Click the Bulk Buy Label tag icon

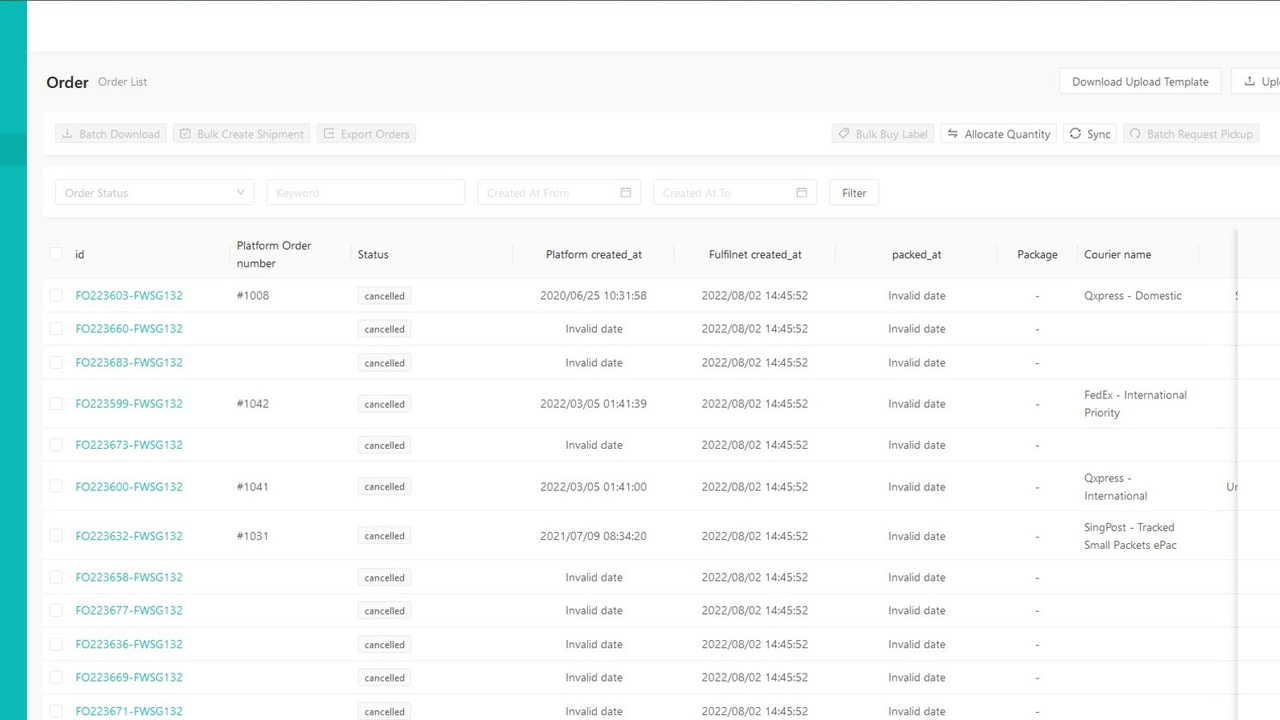(x=845, y=133)
